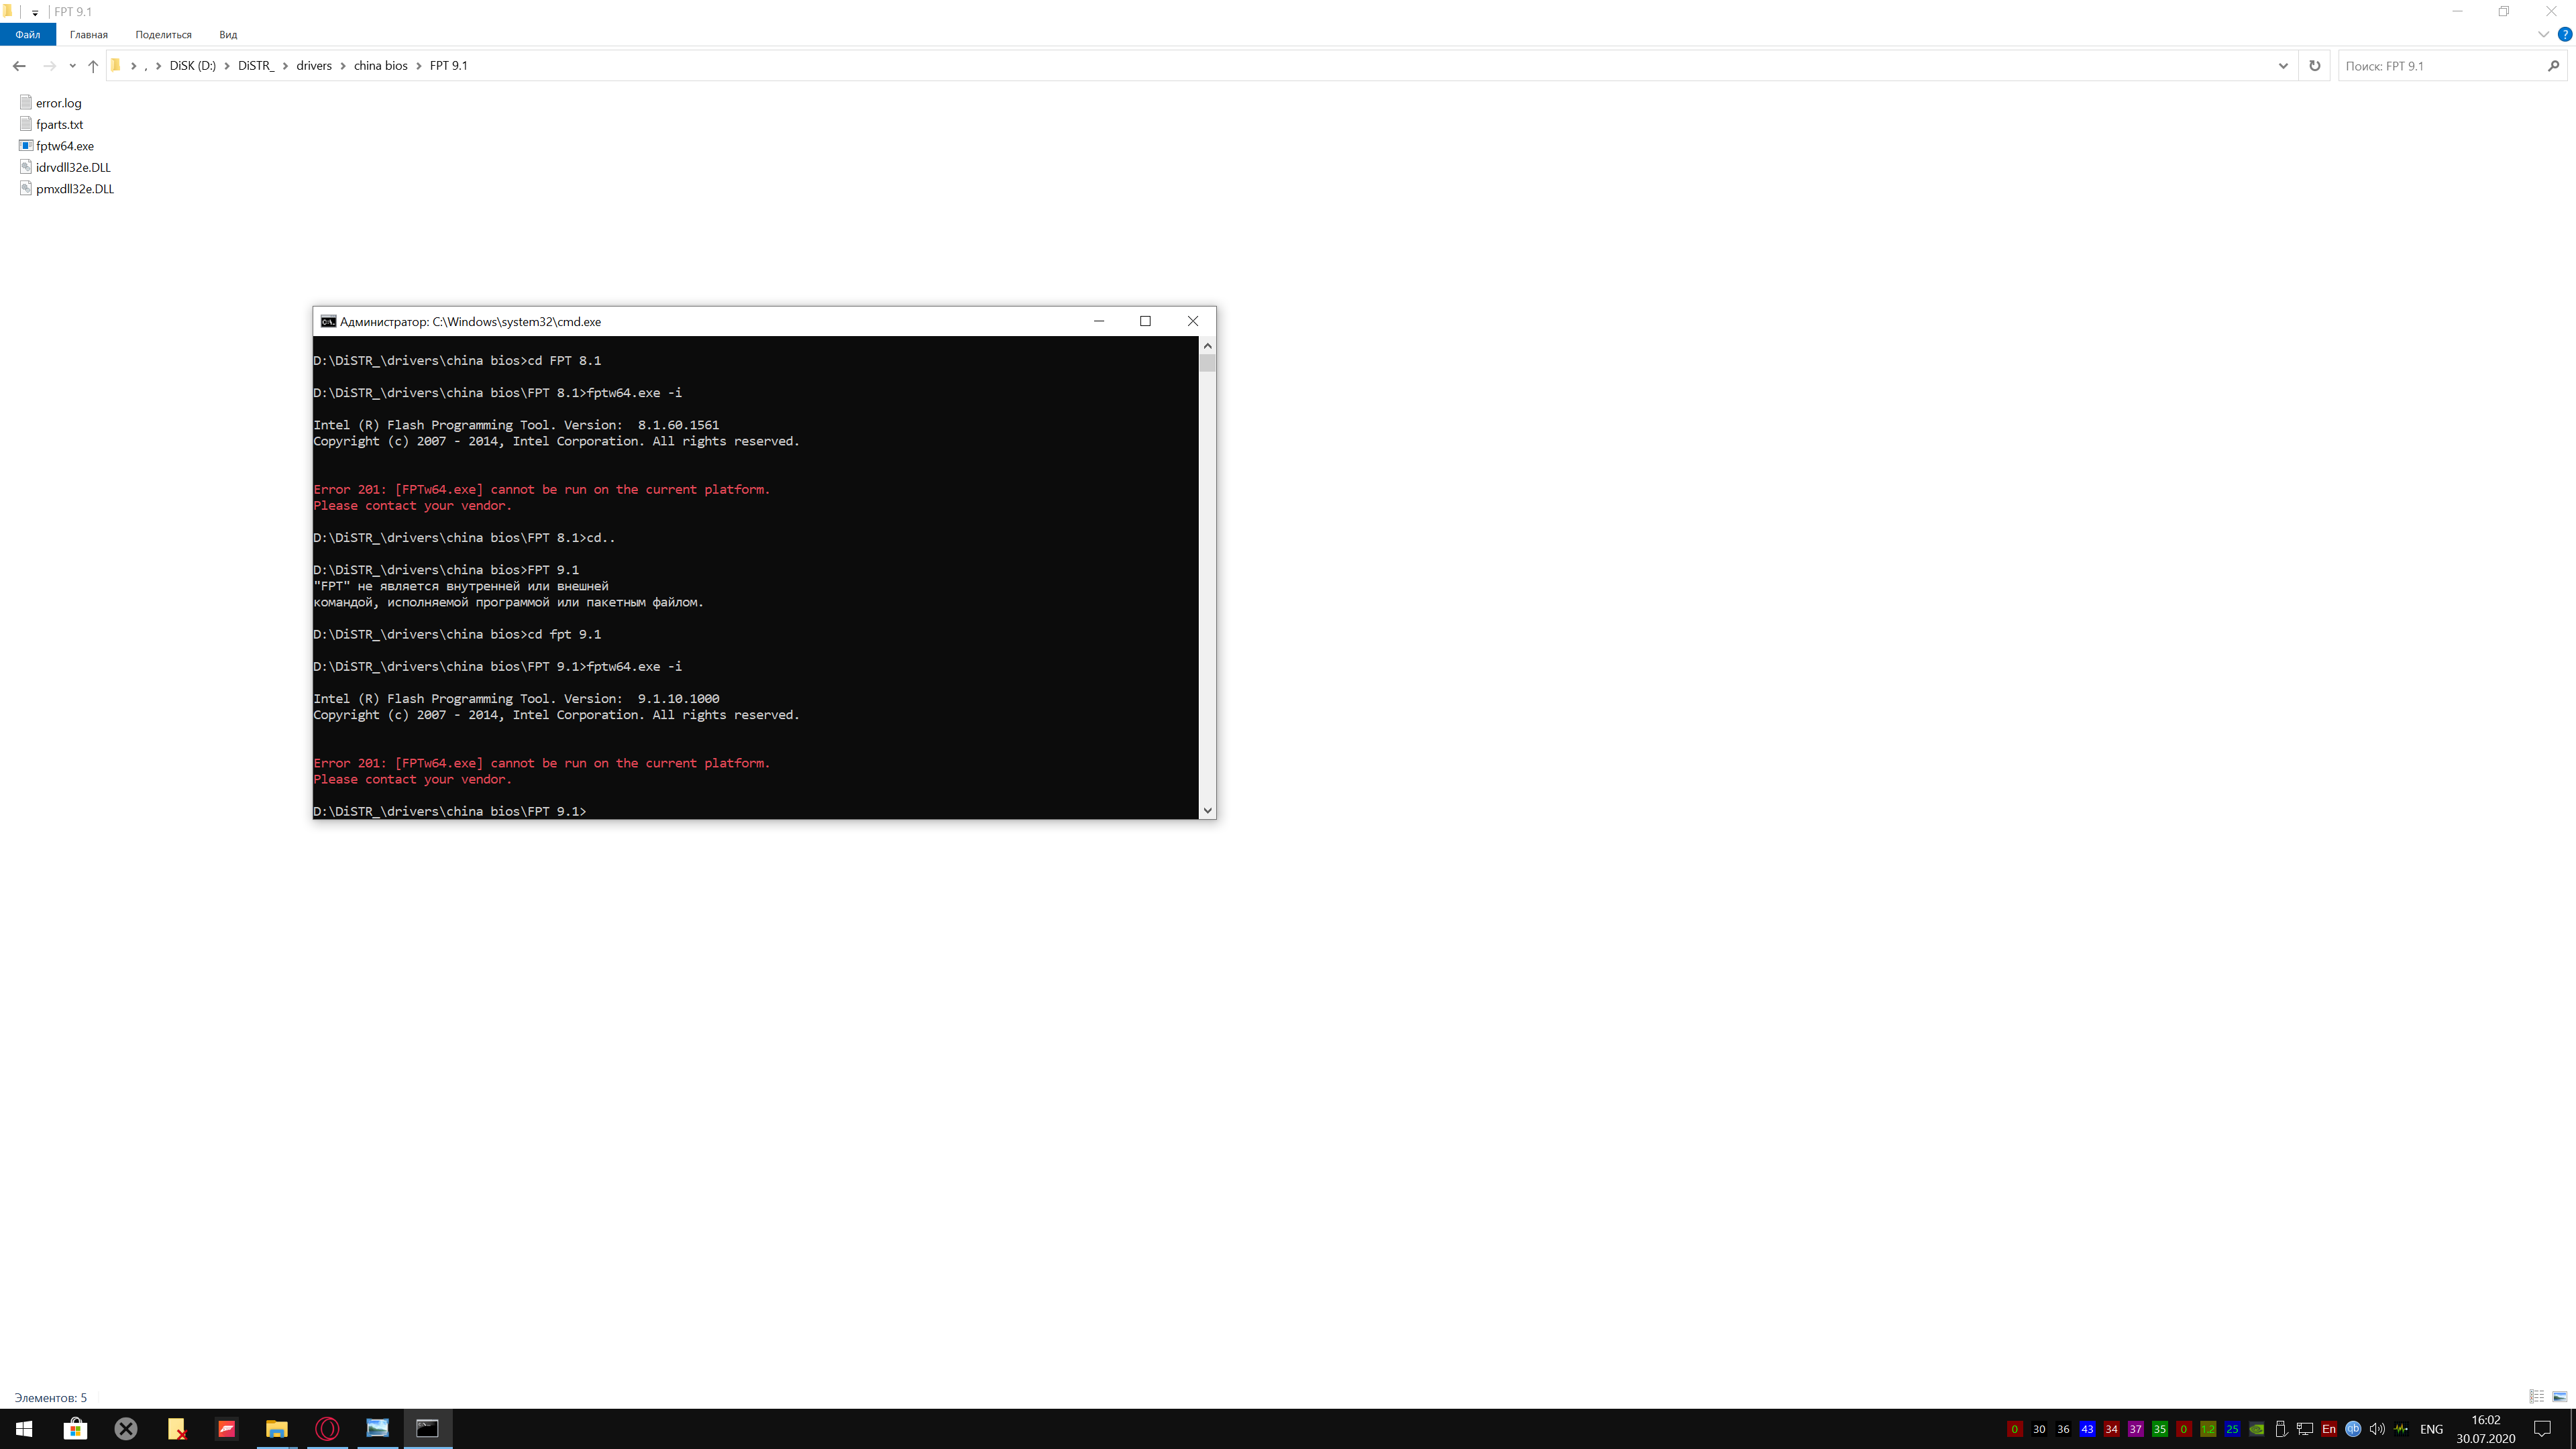Switch to details view layout icon
Screen dimensions: 2576x1449
2536,1397
